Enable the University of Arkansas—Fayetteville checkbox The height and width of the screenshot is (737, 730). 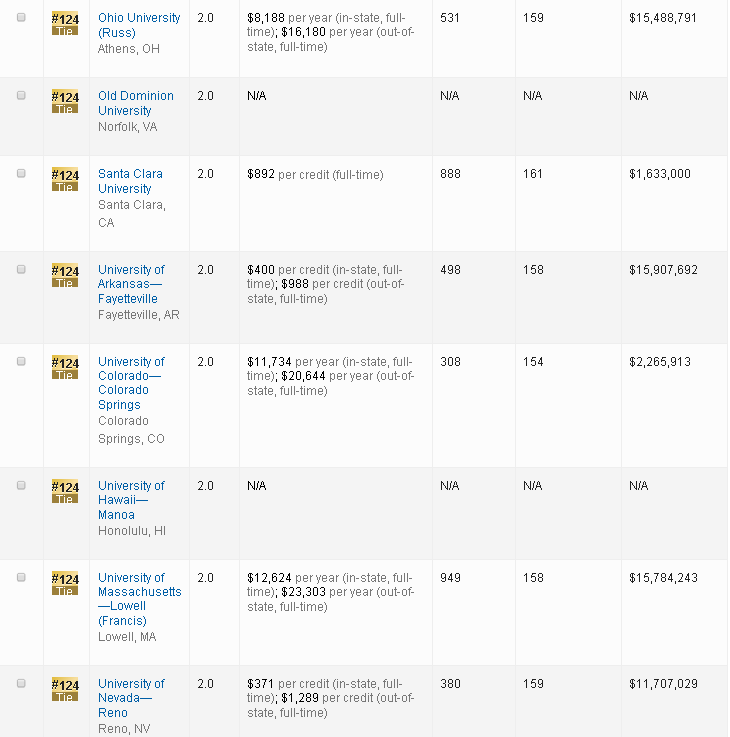click(x=21, y=269)
